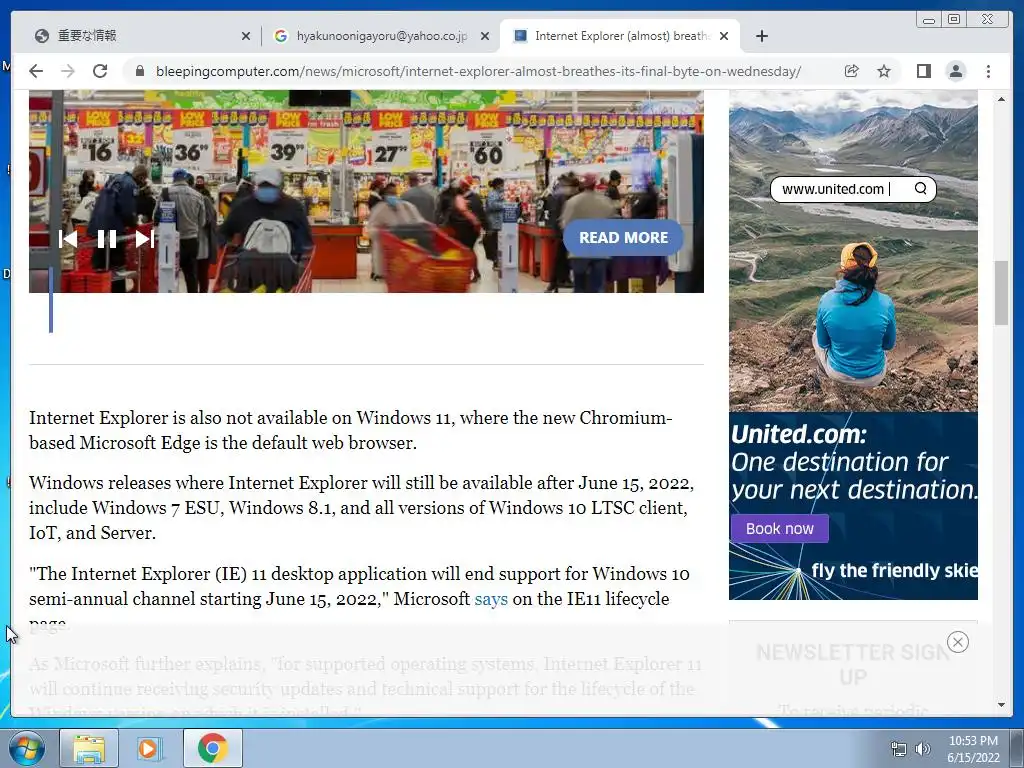Close the Internet Explorer article tab
1024x768 pixels.
coord(724,37)
